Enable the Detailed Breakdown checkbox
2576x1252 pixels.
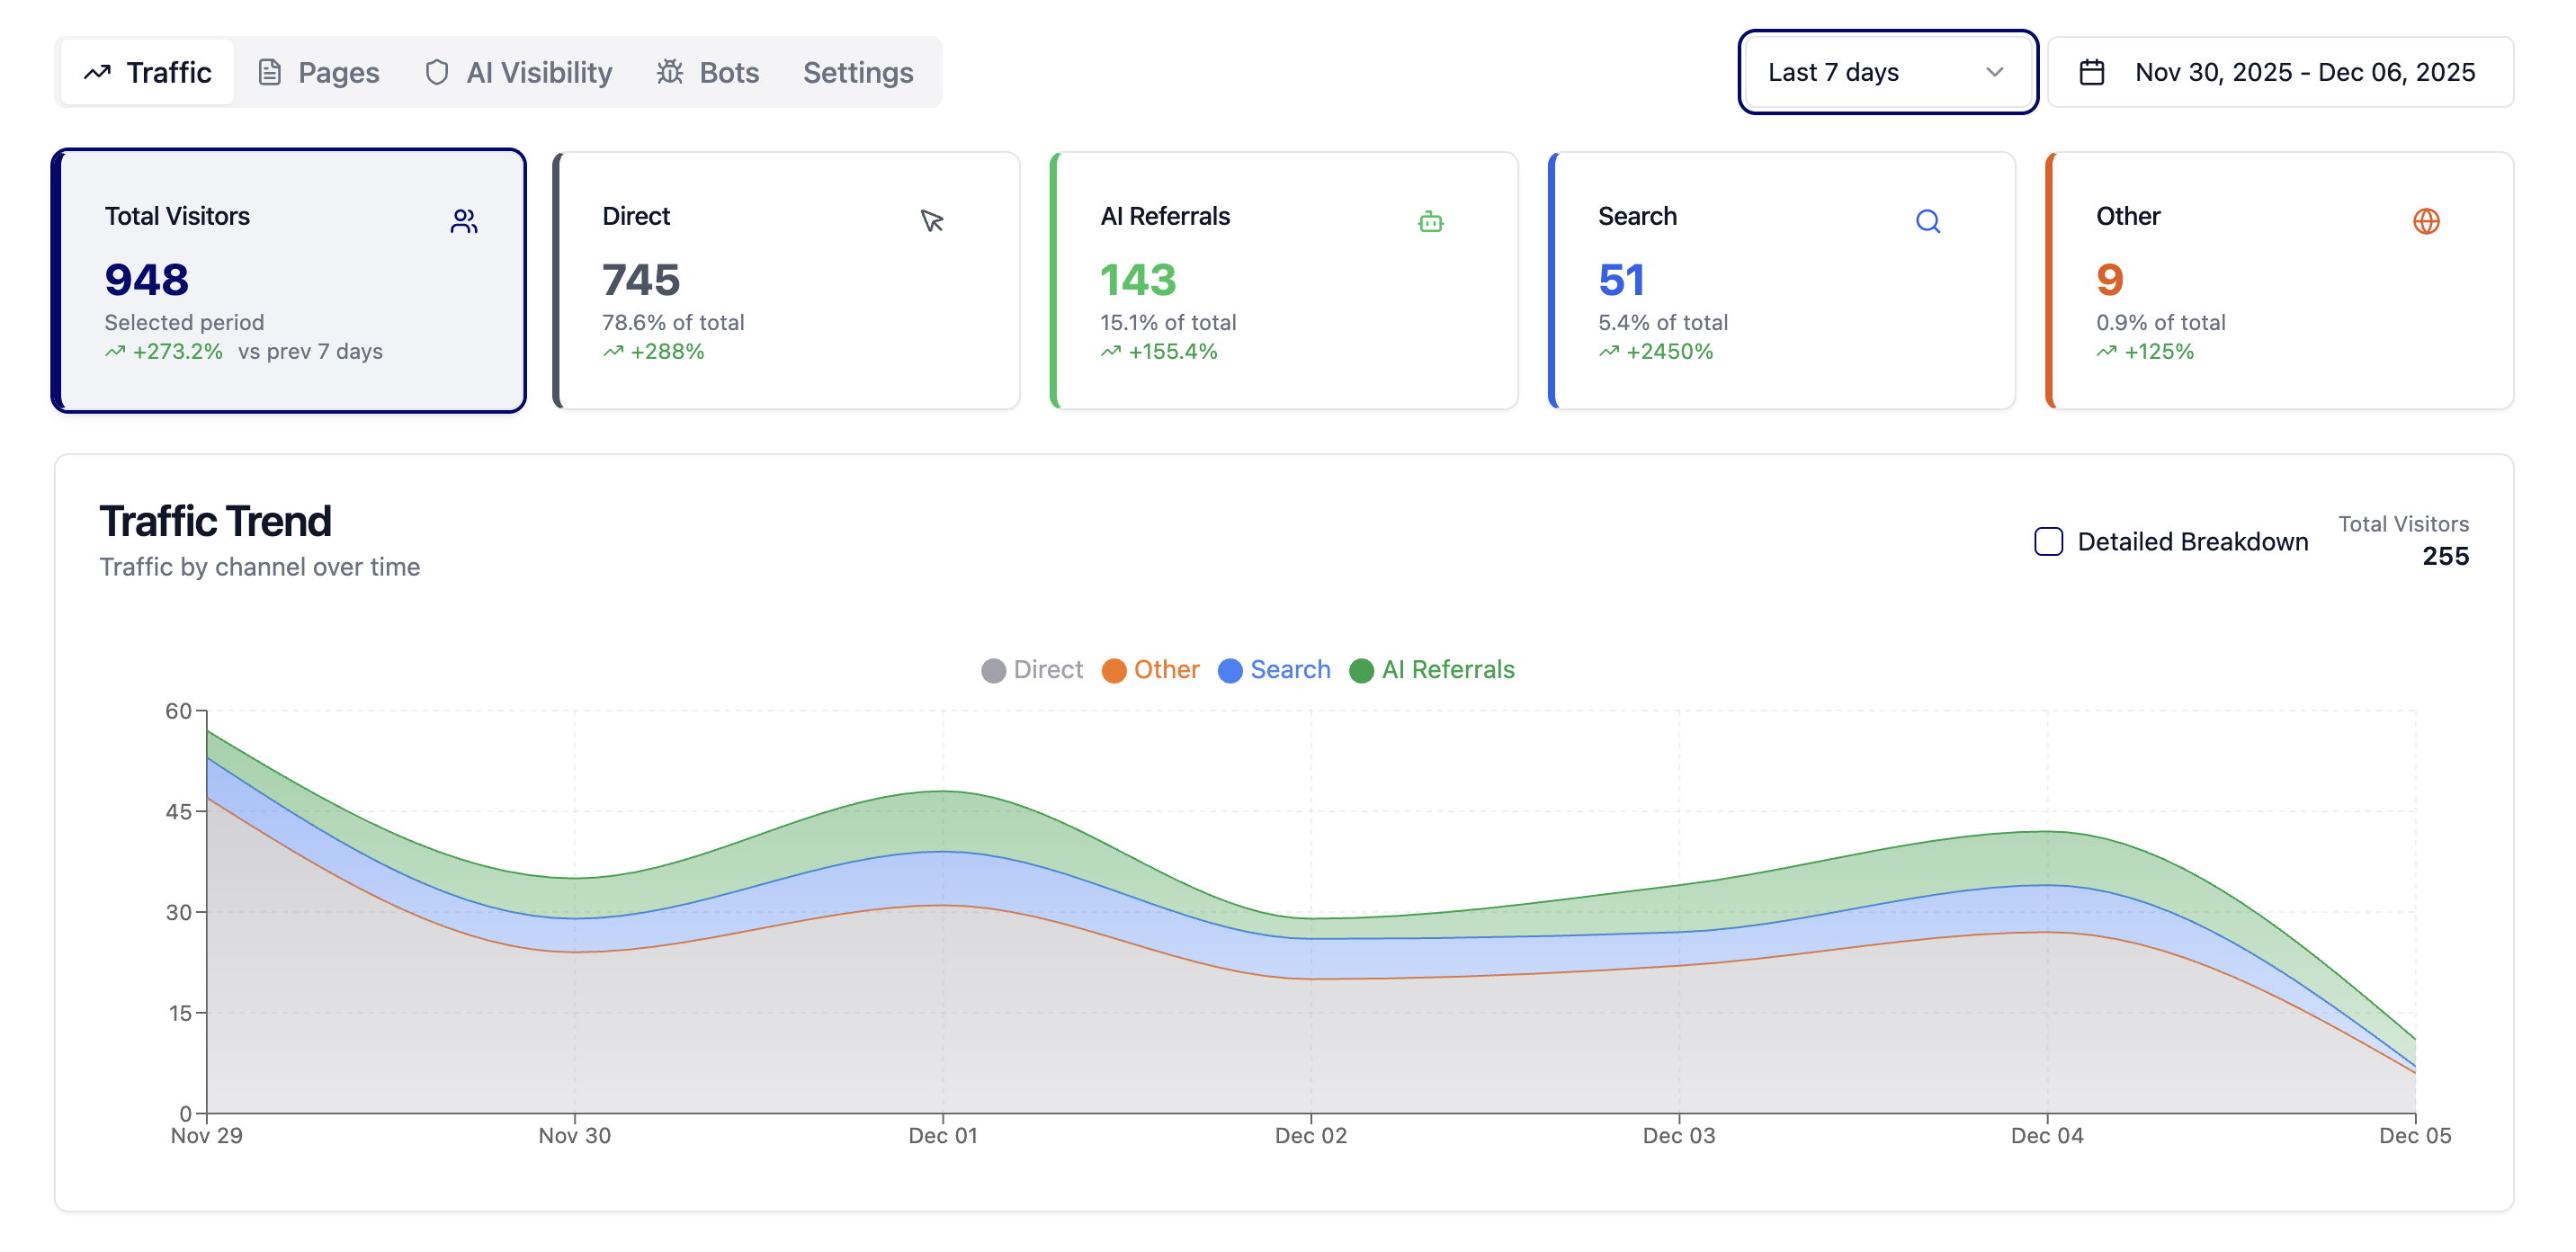coord(2048,541)
